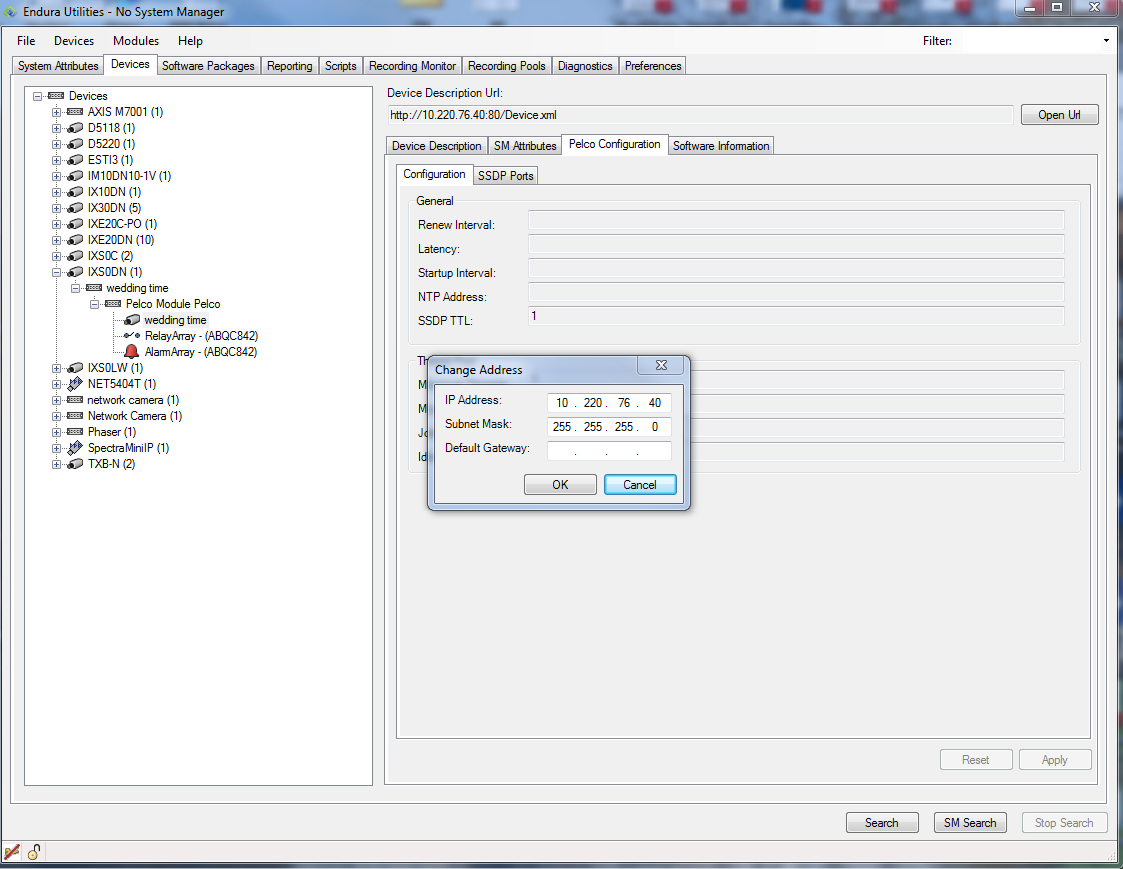Select the wedding time camera icon
The width and height of the screenshot is (1123, 869).
[132, 320]
